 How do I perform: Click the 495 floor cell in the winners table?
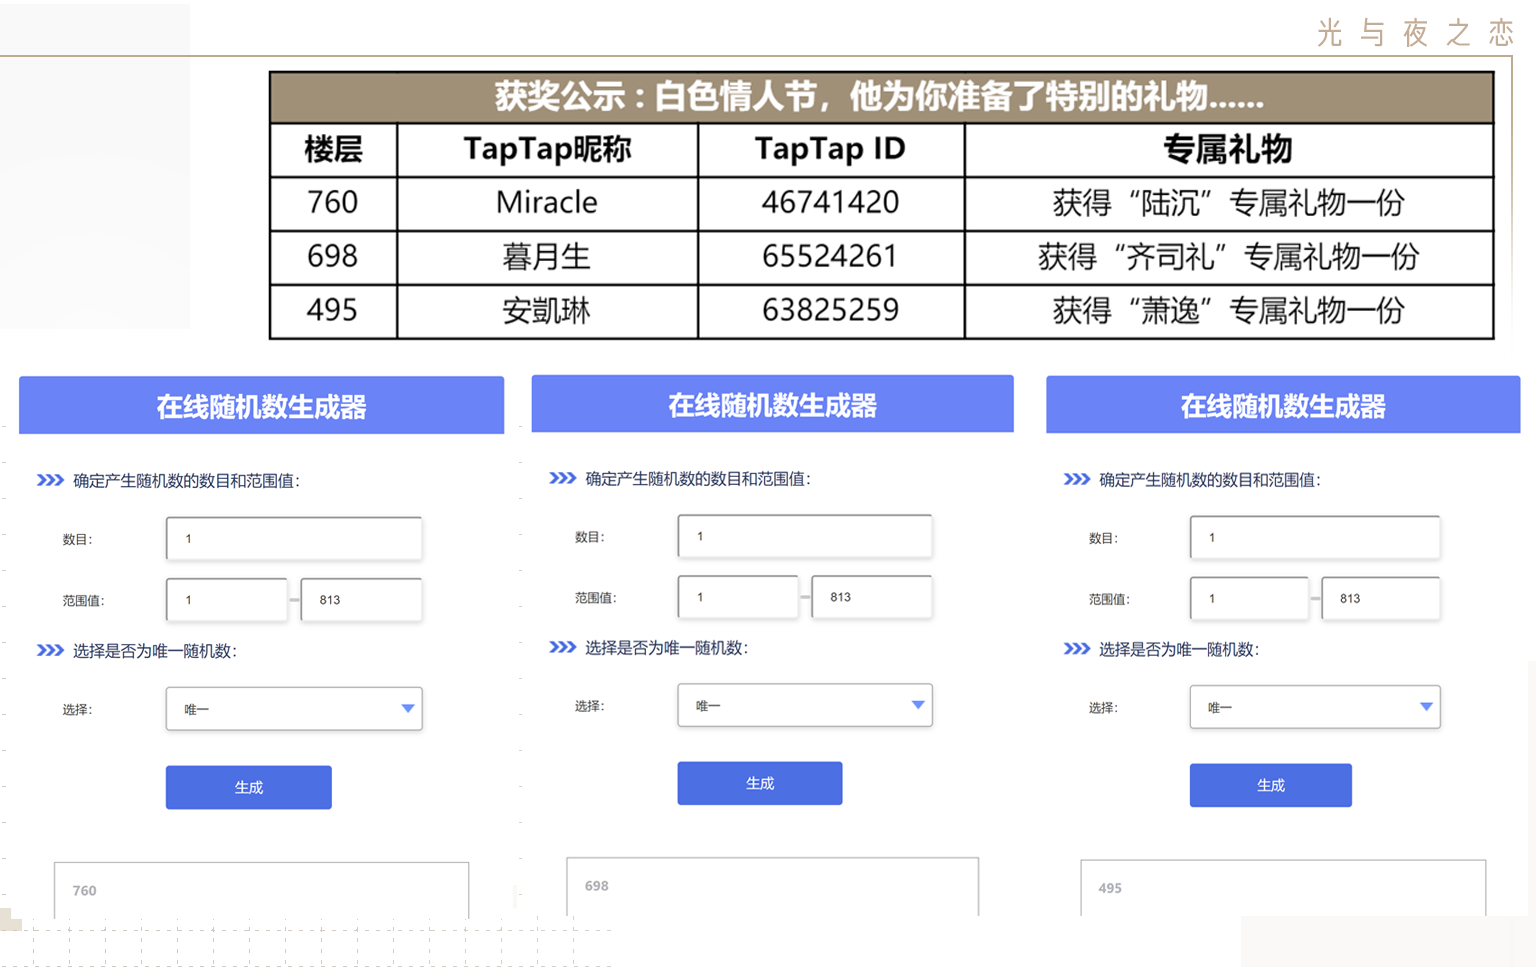click(x=333, y=311)
